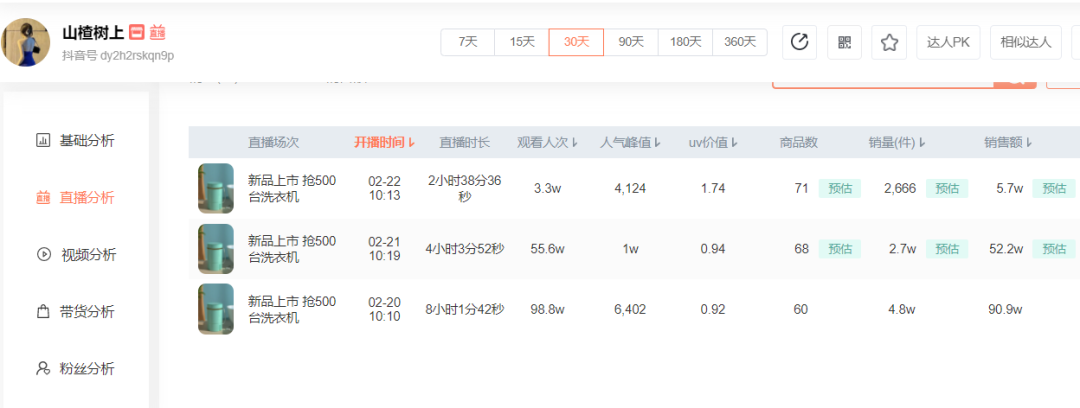The width and height of the screenshot is (1080, 408).
Task: Click the 02-22 10:13 start time
Action: [384, 189]
